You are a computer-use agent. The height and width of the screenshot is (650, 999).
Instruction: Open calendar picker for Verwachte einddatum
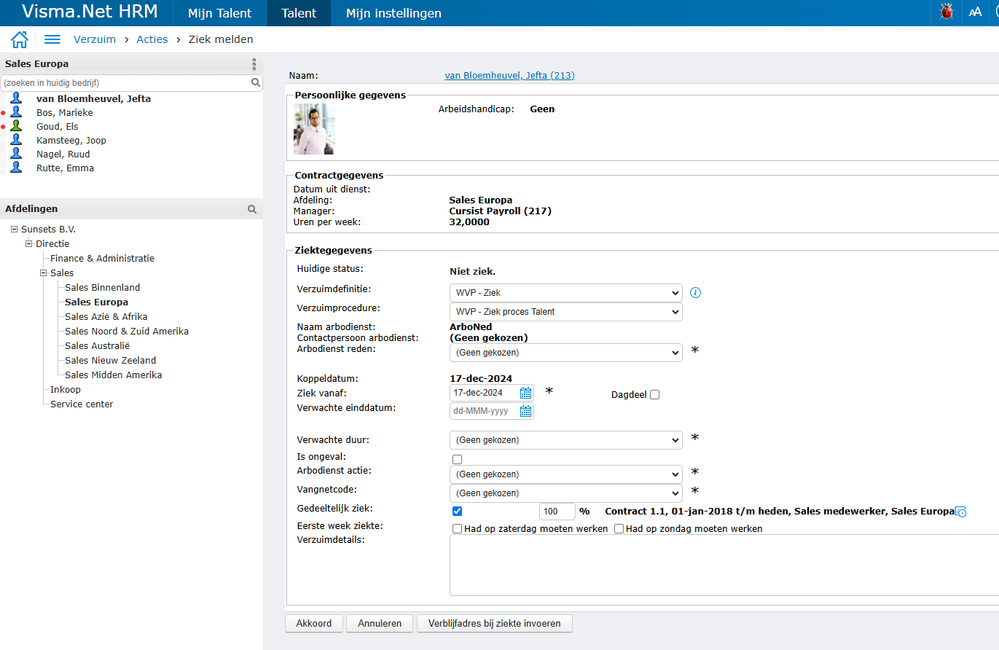click(x=526, y=411)
